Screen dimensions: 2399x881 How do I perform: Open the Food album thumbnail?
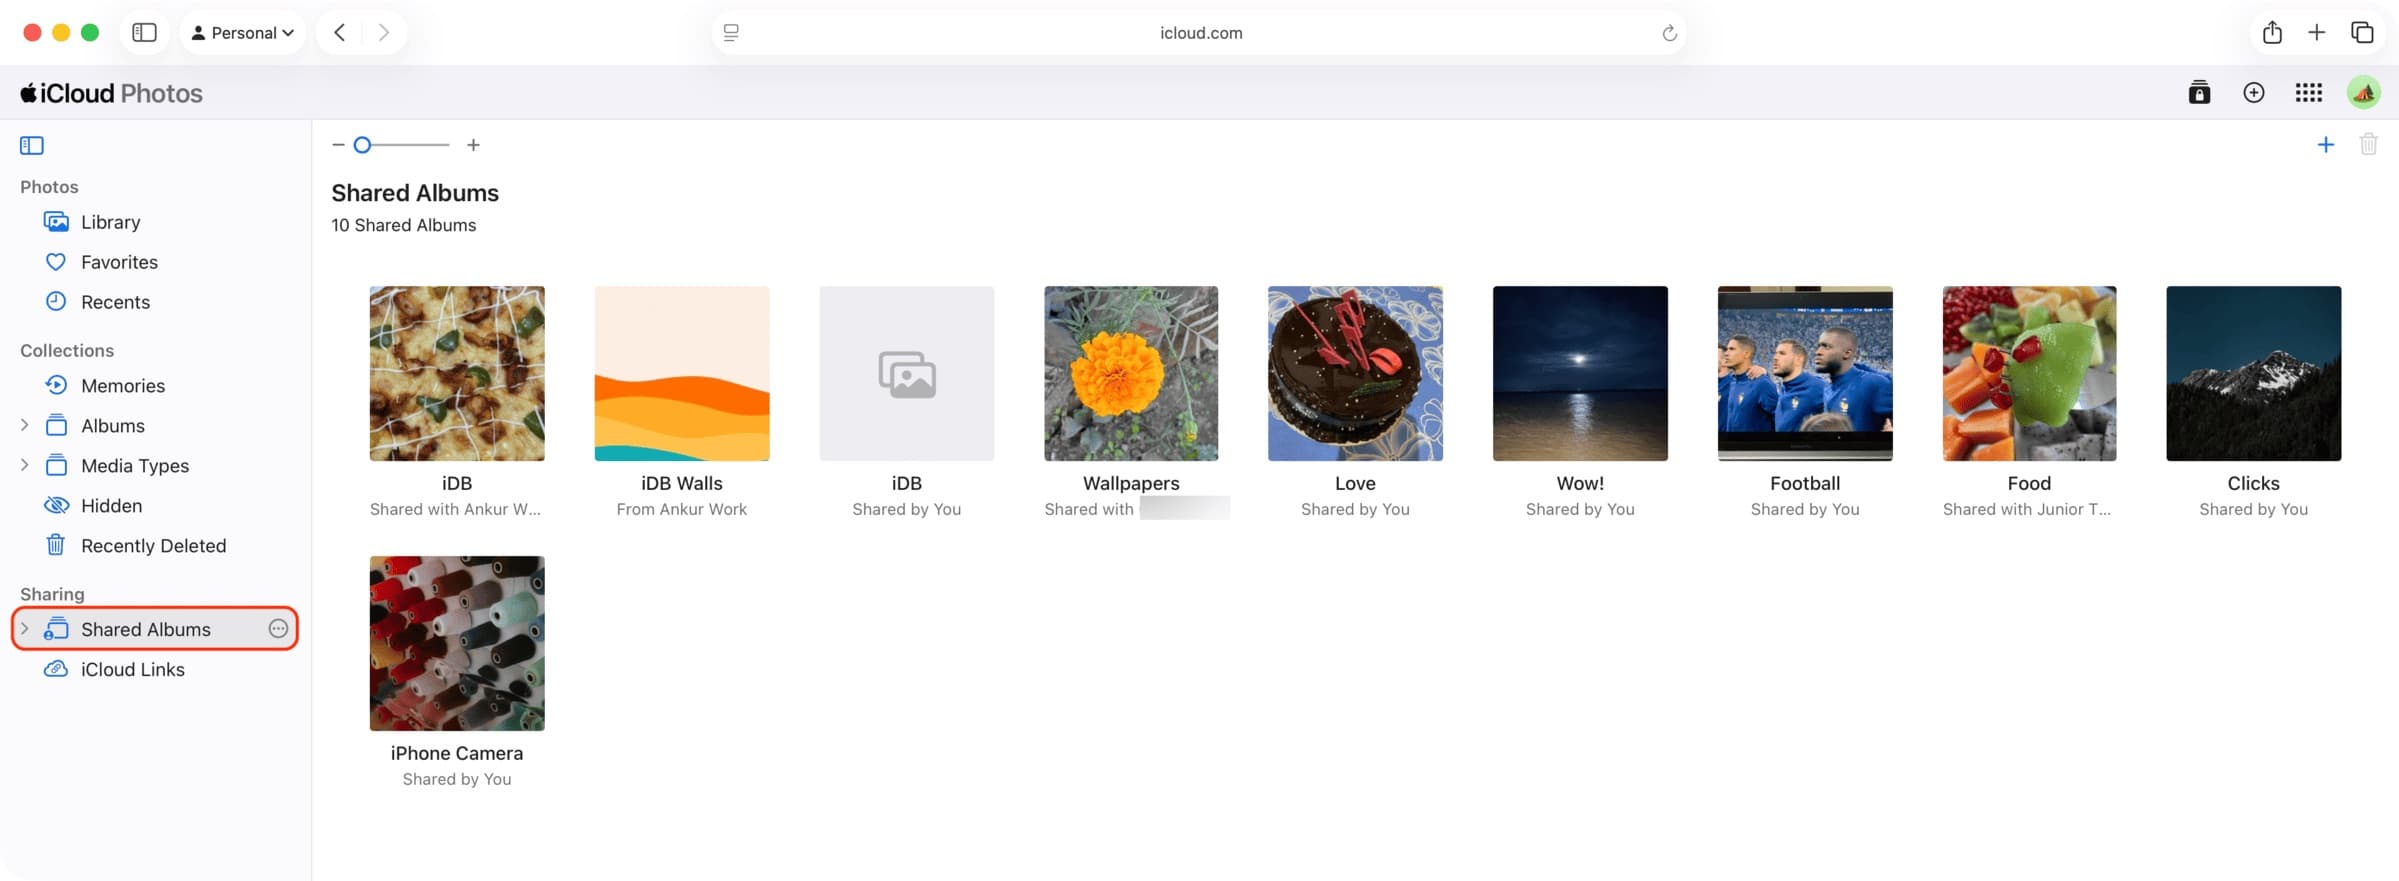coord(2029,374)
